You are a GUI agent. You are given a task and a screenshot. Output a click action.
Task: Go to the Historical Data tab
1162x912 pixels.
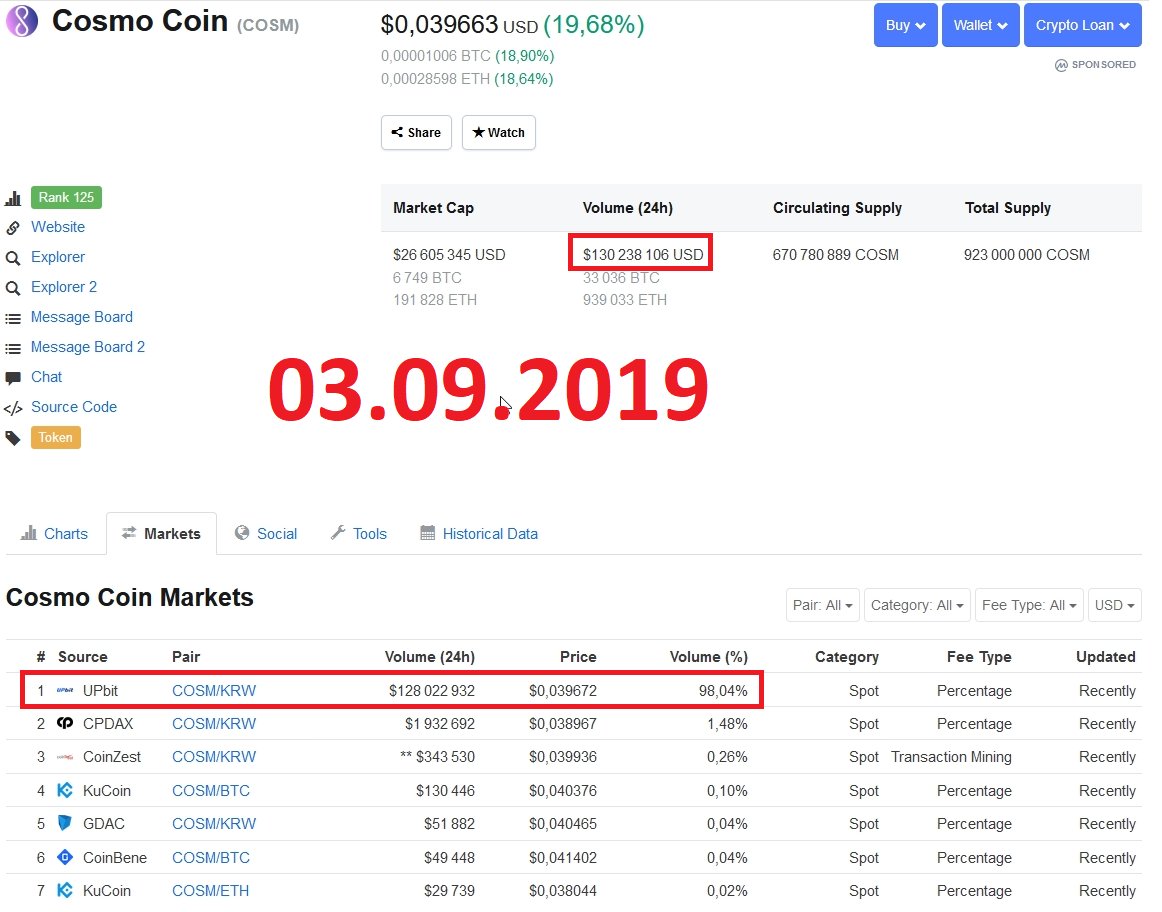(479, 533)
